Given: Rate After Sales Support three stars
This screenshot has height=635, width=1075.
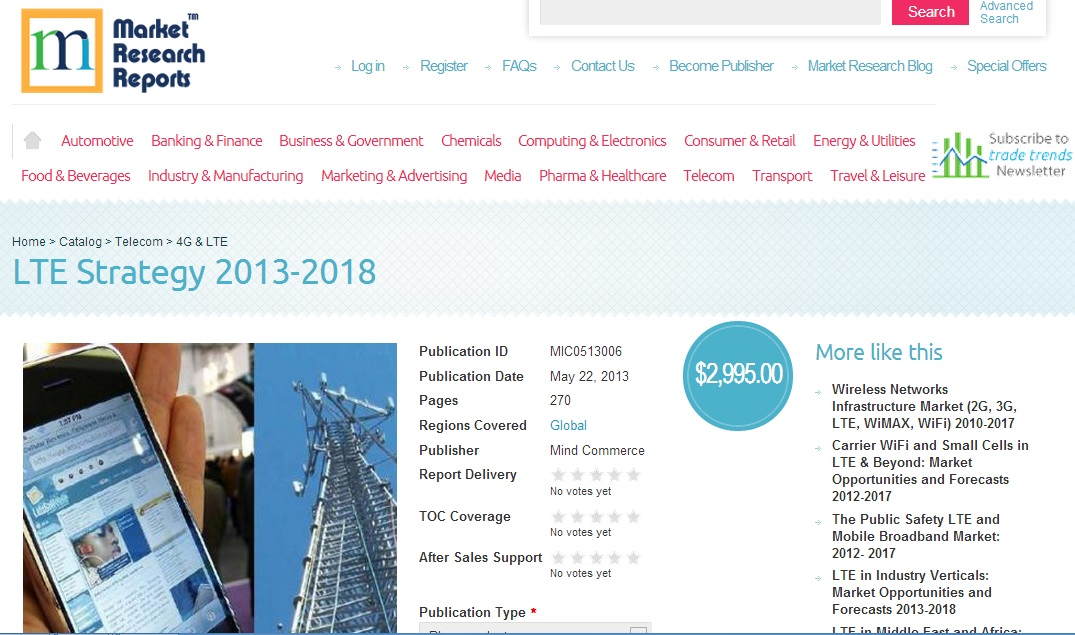Looking at the screenshot, I should tap(595, 558).
